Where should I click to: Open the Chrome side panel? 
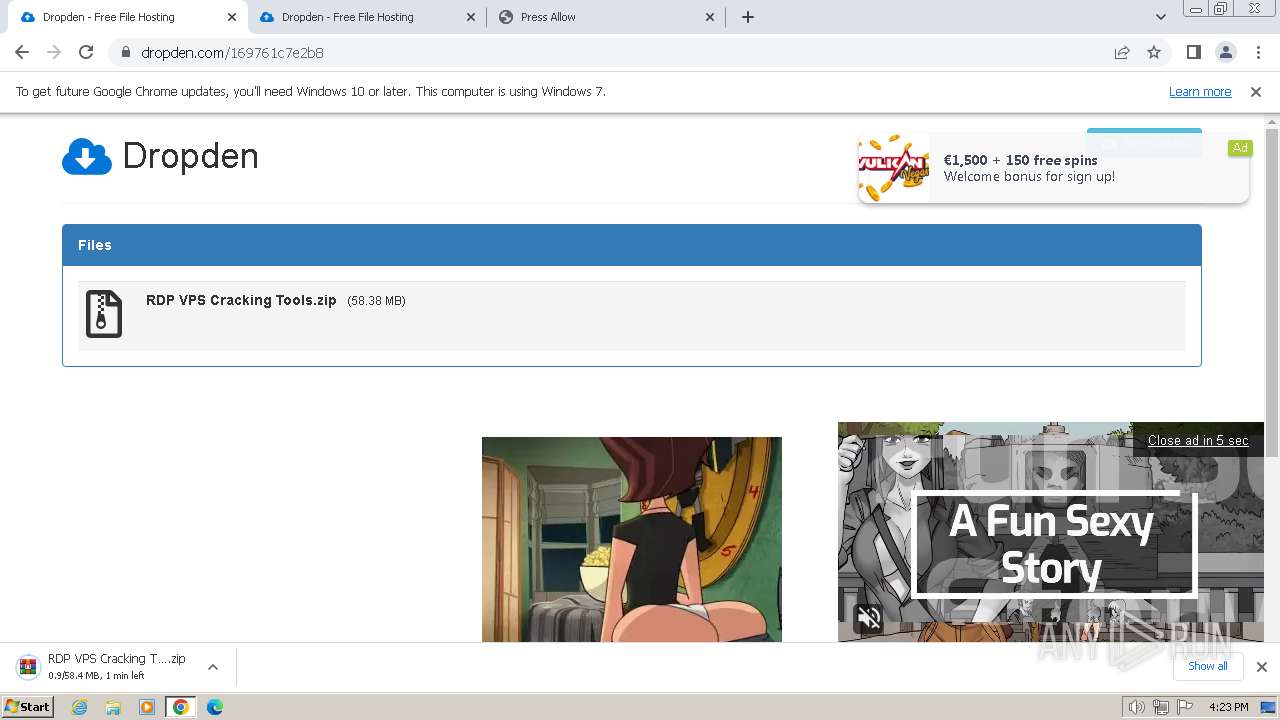pyautogui.click(x=1193, y=52)
